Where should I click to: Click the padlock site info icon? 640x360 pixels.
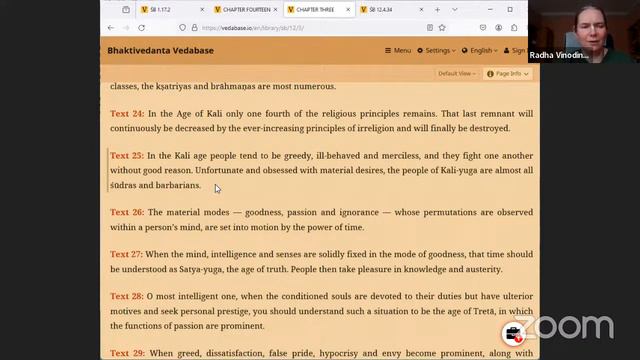pos(195,28)
